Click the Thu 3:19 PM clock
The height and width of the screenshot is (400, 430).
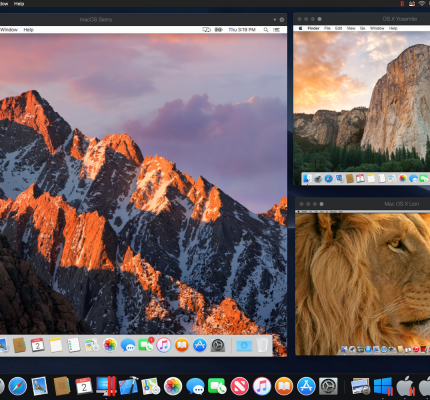pyautogui.click(x=242, y=30)
